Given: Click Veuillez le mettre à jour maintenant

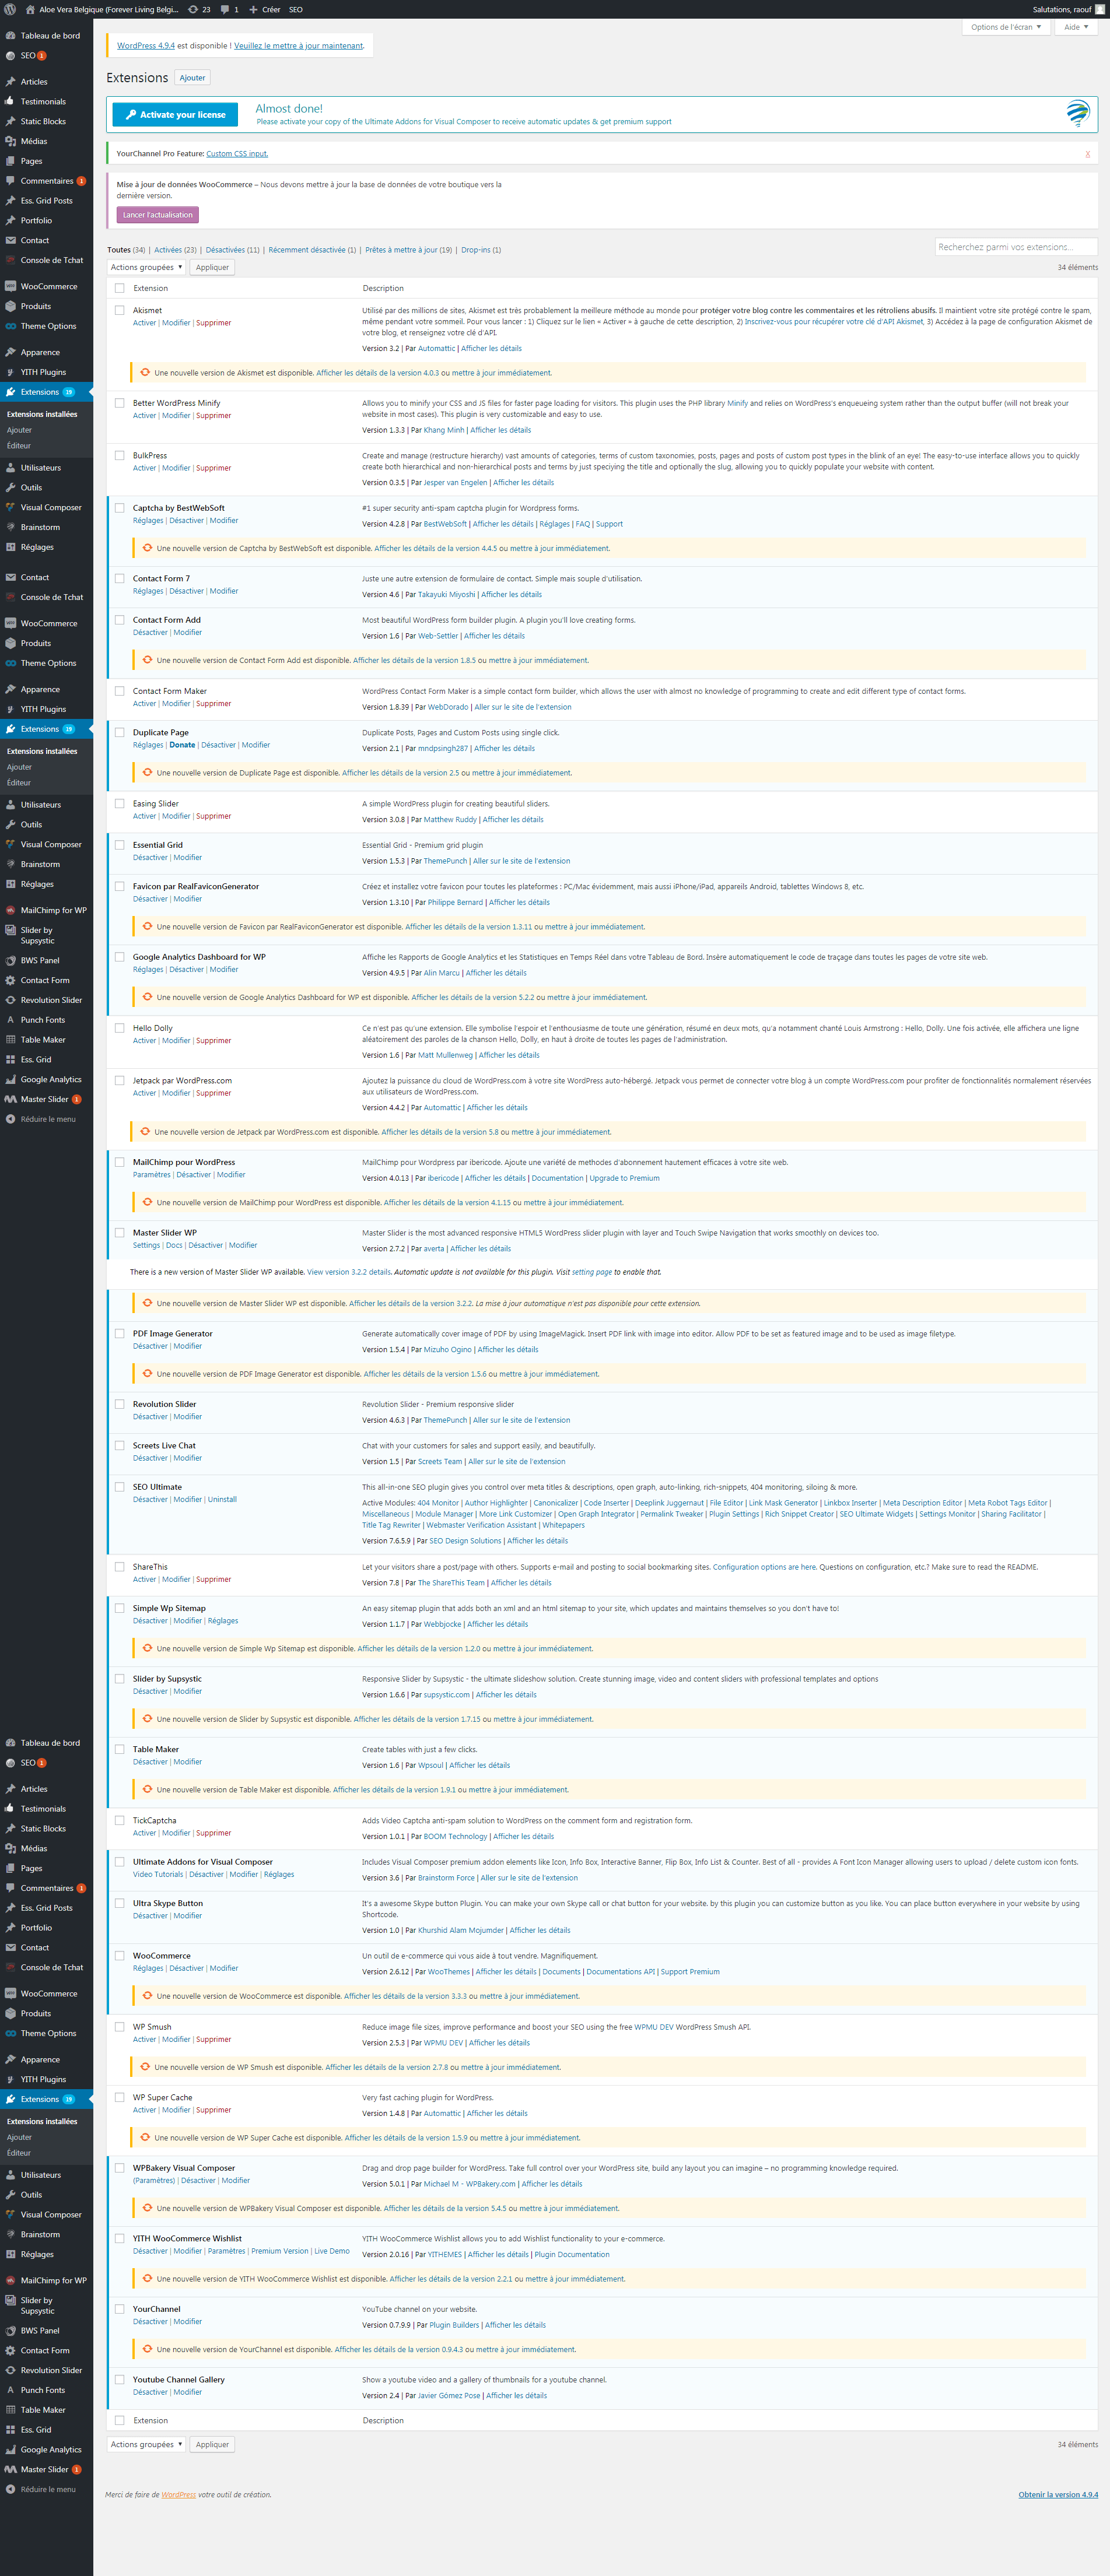Looking at the screenshot, I should [x=299, y=46].
